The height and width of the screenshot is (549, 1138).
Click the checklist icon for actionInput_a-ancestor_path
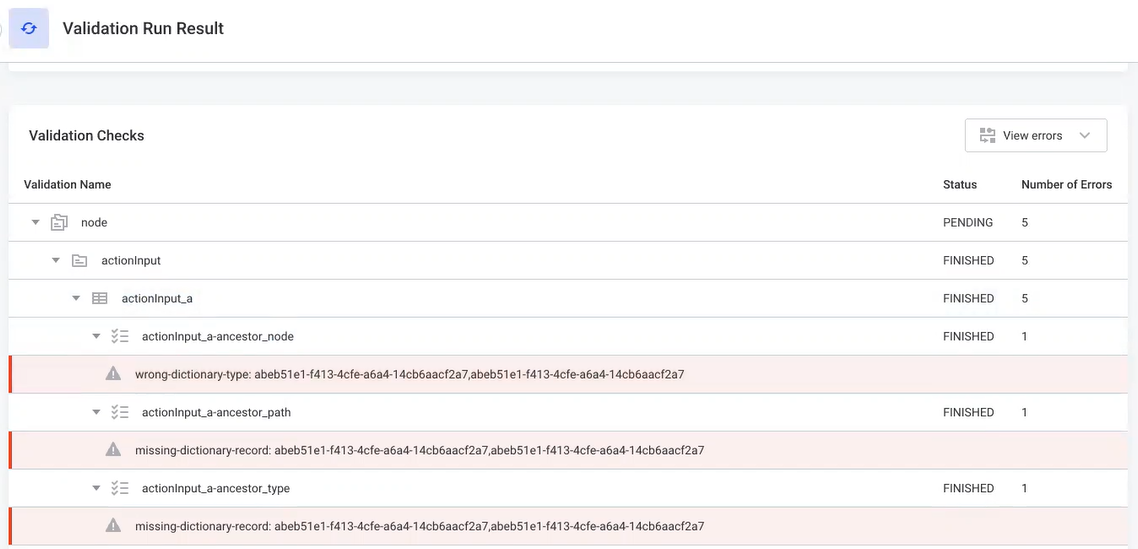[x=120, y=413]
